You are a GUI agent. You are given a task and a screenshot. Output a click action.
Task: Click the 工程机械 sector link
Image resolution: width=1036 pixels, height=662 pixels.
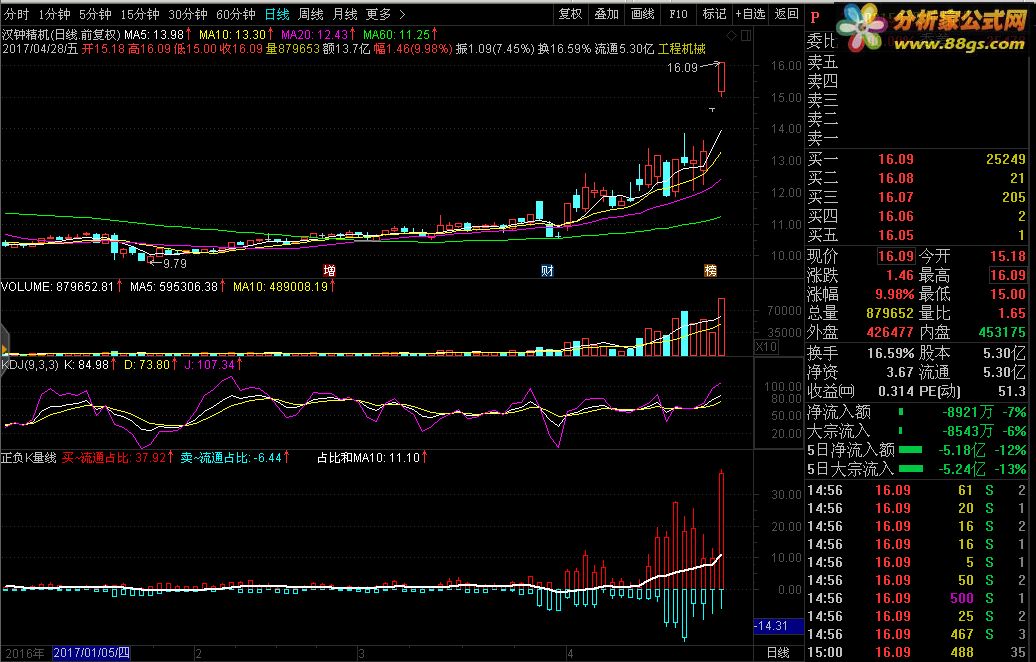click(682, 48)
